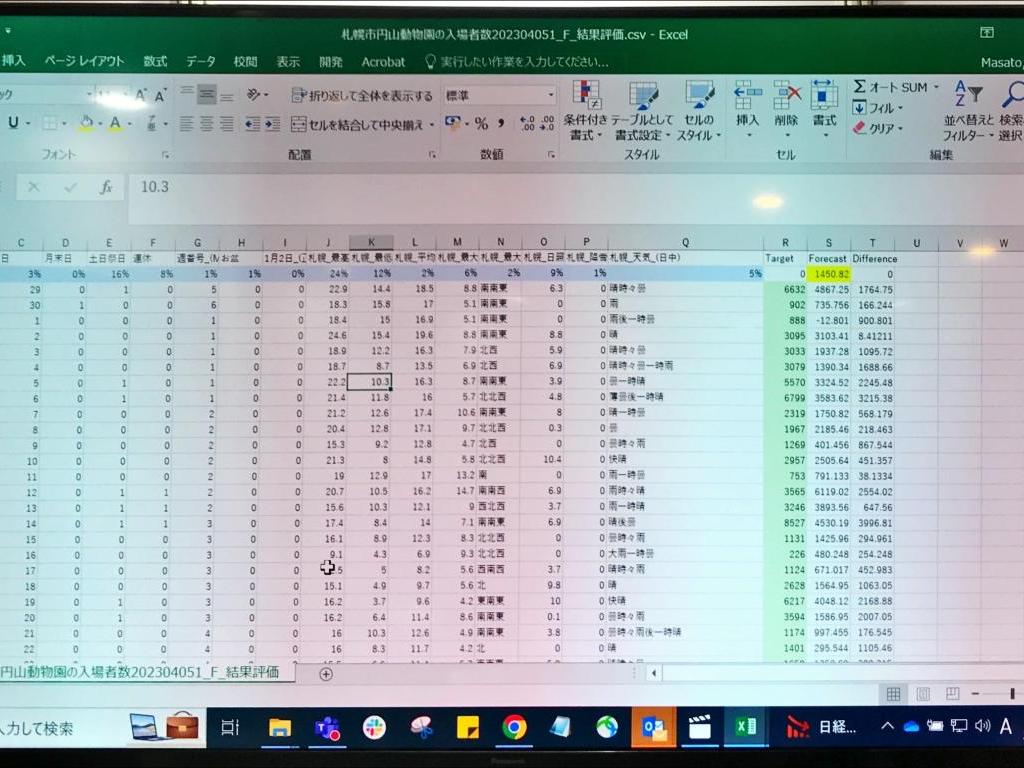This screenshot has width=1024, height=768.
Task: Open the 条件付き書式 conditional formatting menu
Action: click(585, 110)
